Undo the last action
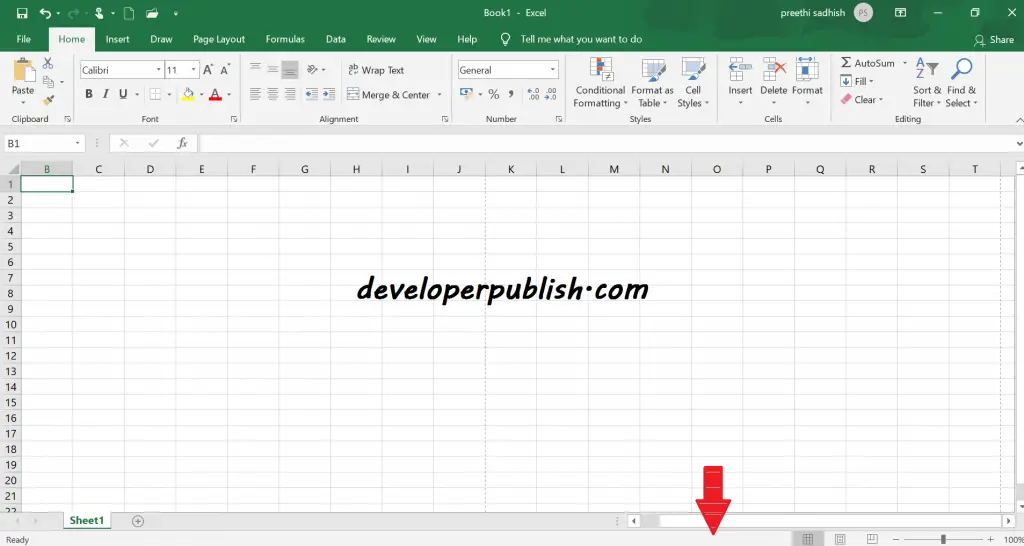1024x546 pixels. point(44,13)
